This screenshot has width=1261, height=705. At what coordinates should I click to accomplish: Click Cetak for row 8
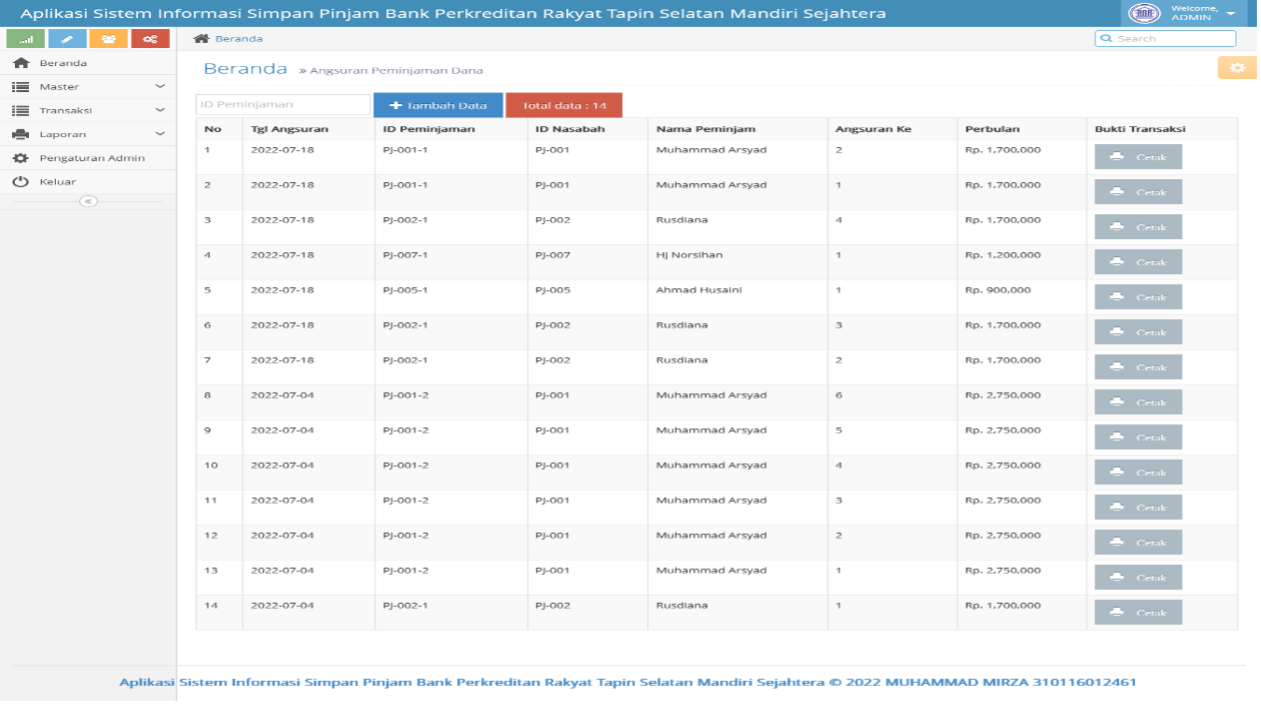pos(1138,402)
